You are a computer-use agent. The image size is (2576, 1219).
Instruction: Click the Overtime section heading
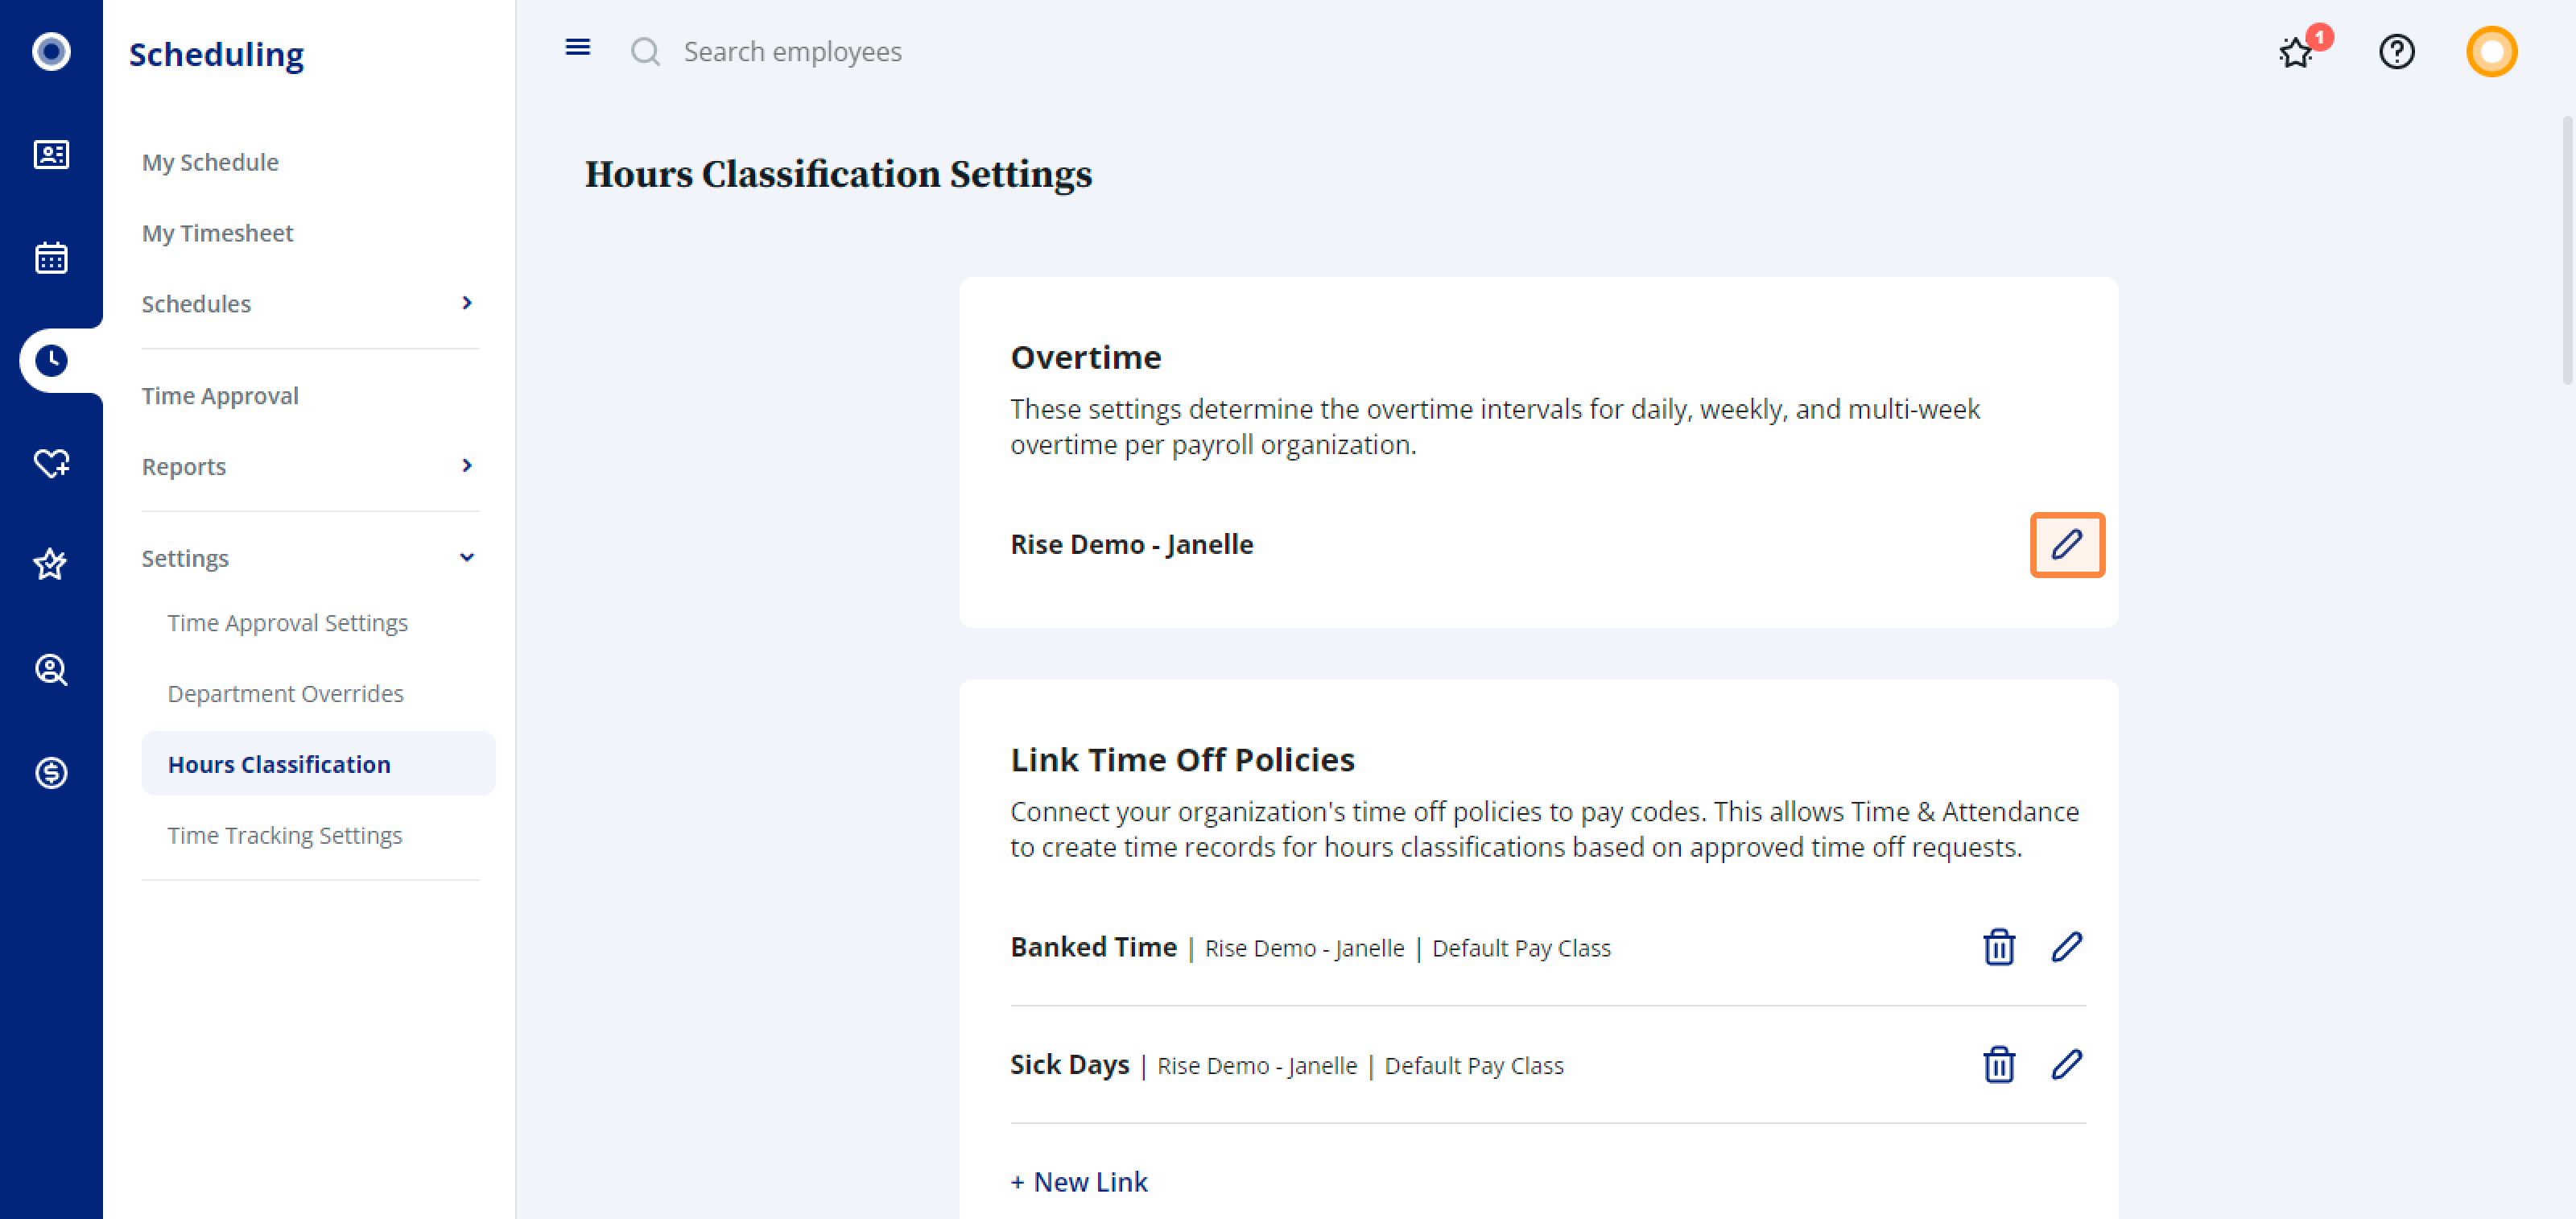pyautogui.click(x=1086, y=357)
